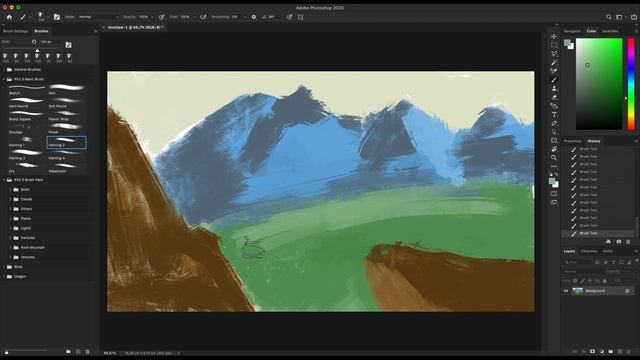Expand the General Brushes folder
The width and height of the screenshot is (640, 360).
4,70
